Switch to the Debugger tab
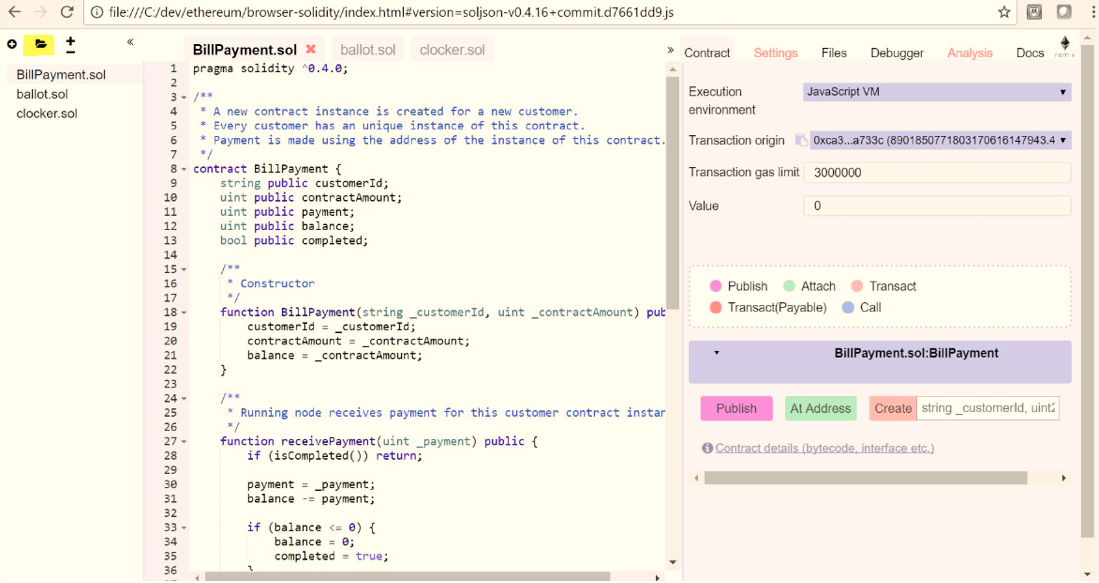The image size is (1099, 583). pyautogui.click(x=897, y=53)
